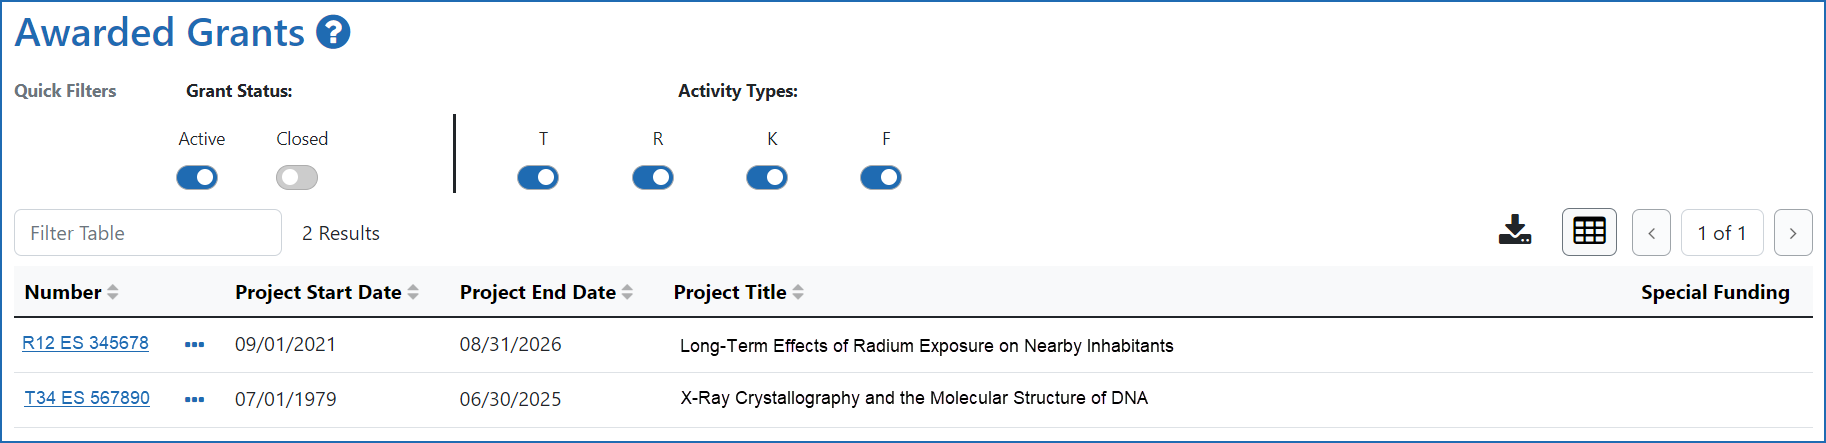1826x443 pixels.
Task: Open the three-dots menu for grant R12 ES 345678
Action: point(194,345)
